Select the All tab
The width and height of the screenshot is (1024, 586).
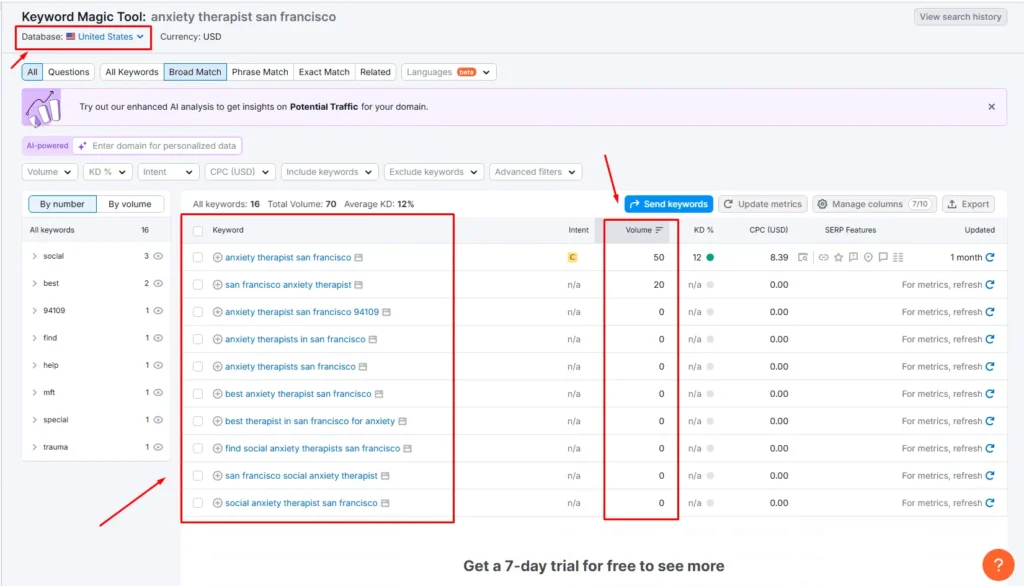point(32,72)
